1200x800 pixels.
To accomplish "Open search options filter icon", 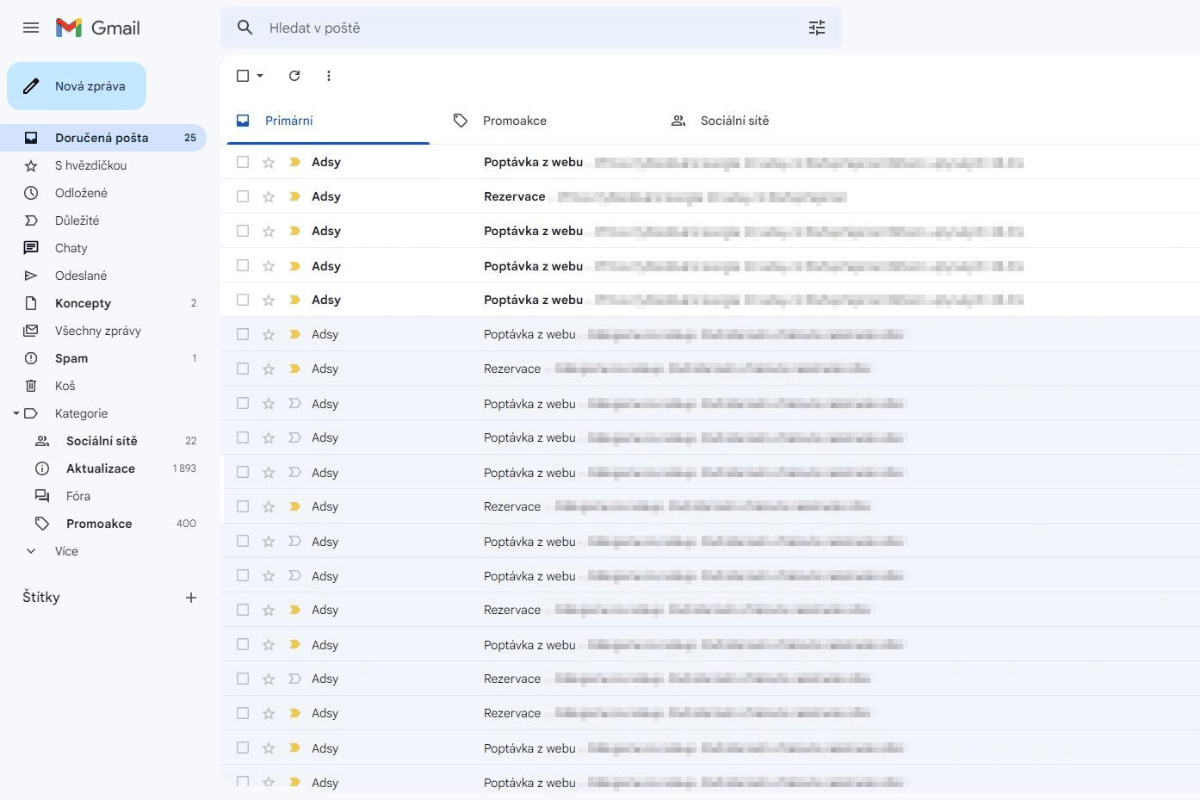I will coord(817,28).
